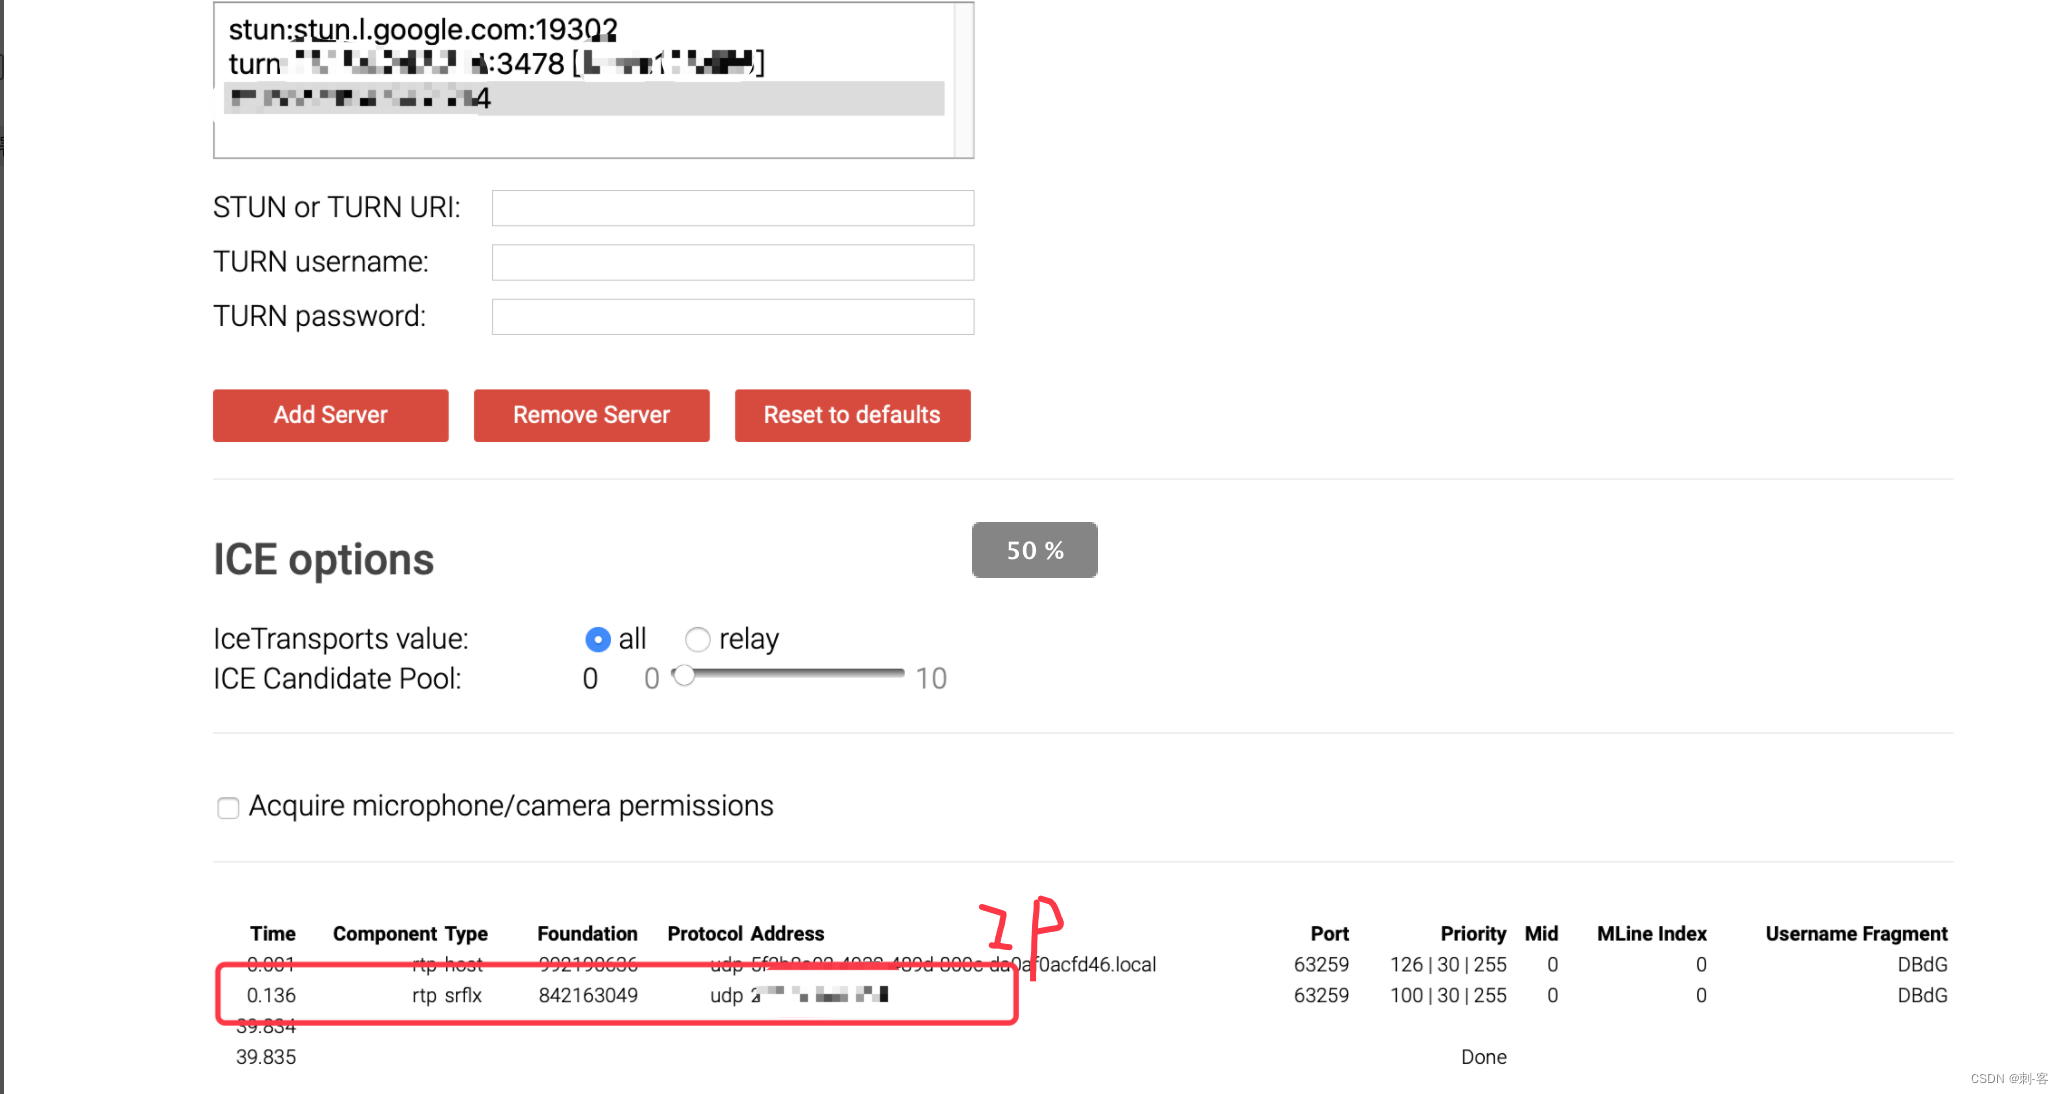Select the 'relay' IceTransports radio option
This screenshot has height=1094, width=2064.
698,639
